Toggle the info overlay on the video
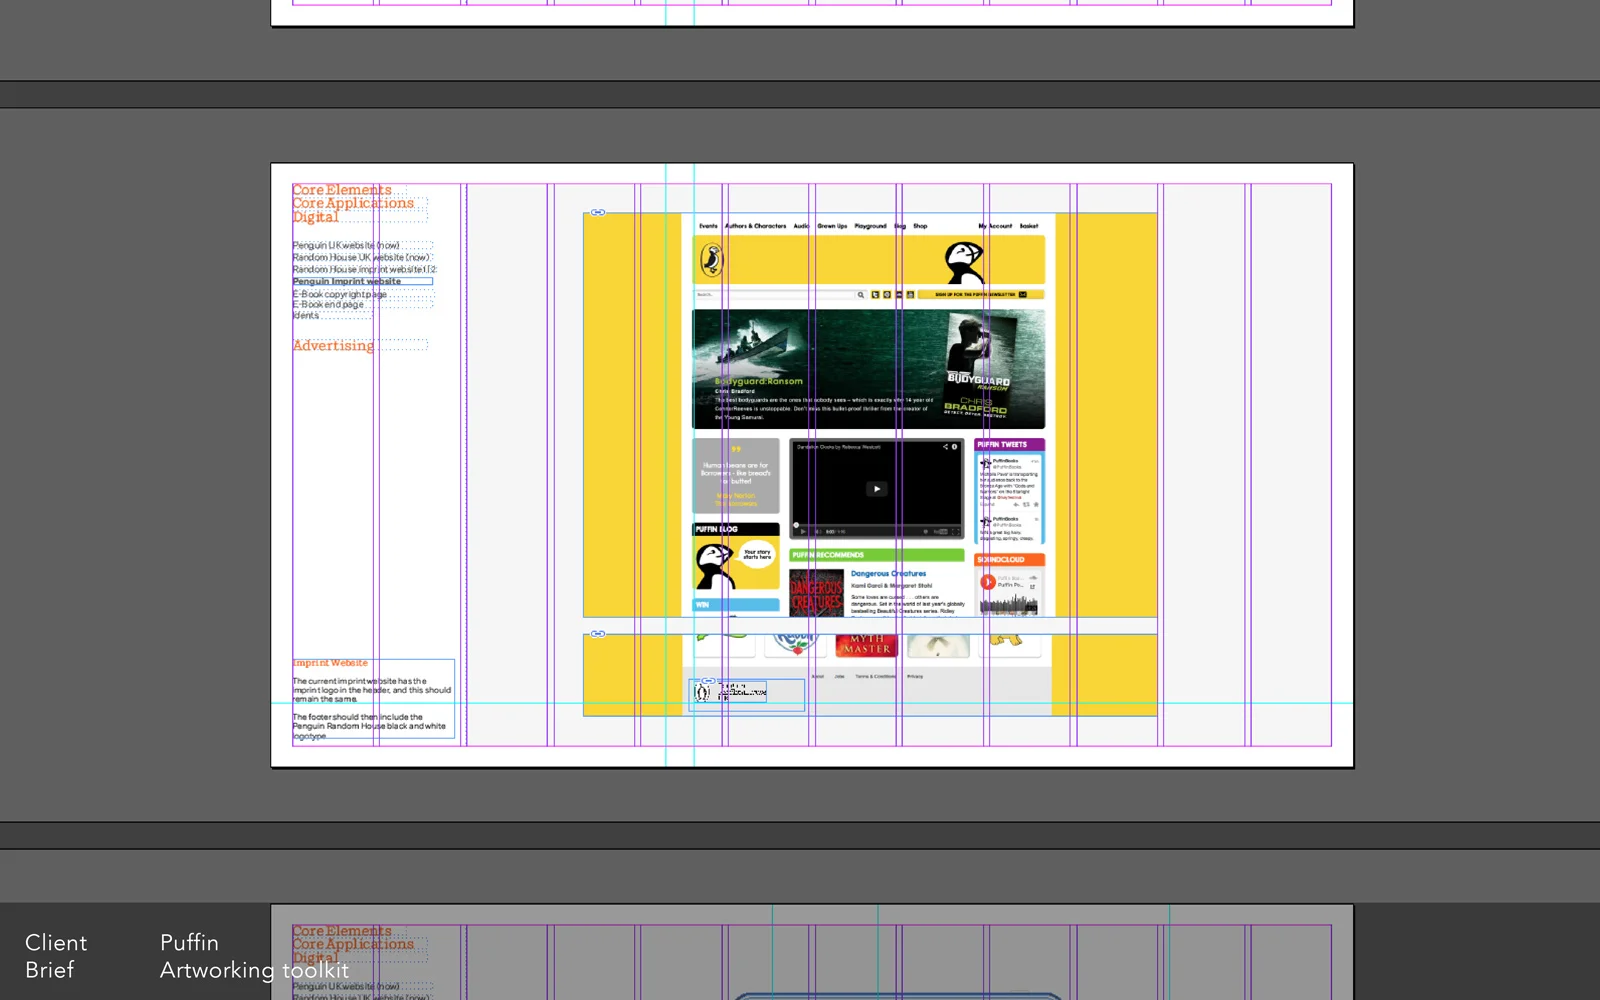 pyautogui.click(x=954, y=447)
